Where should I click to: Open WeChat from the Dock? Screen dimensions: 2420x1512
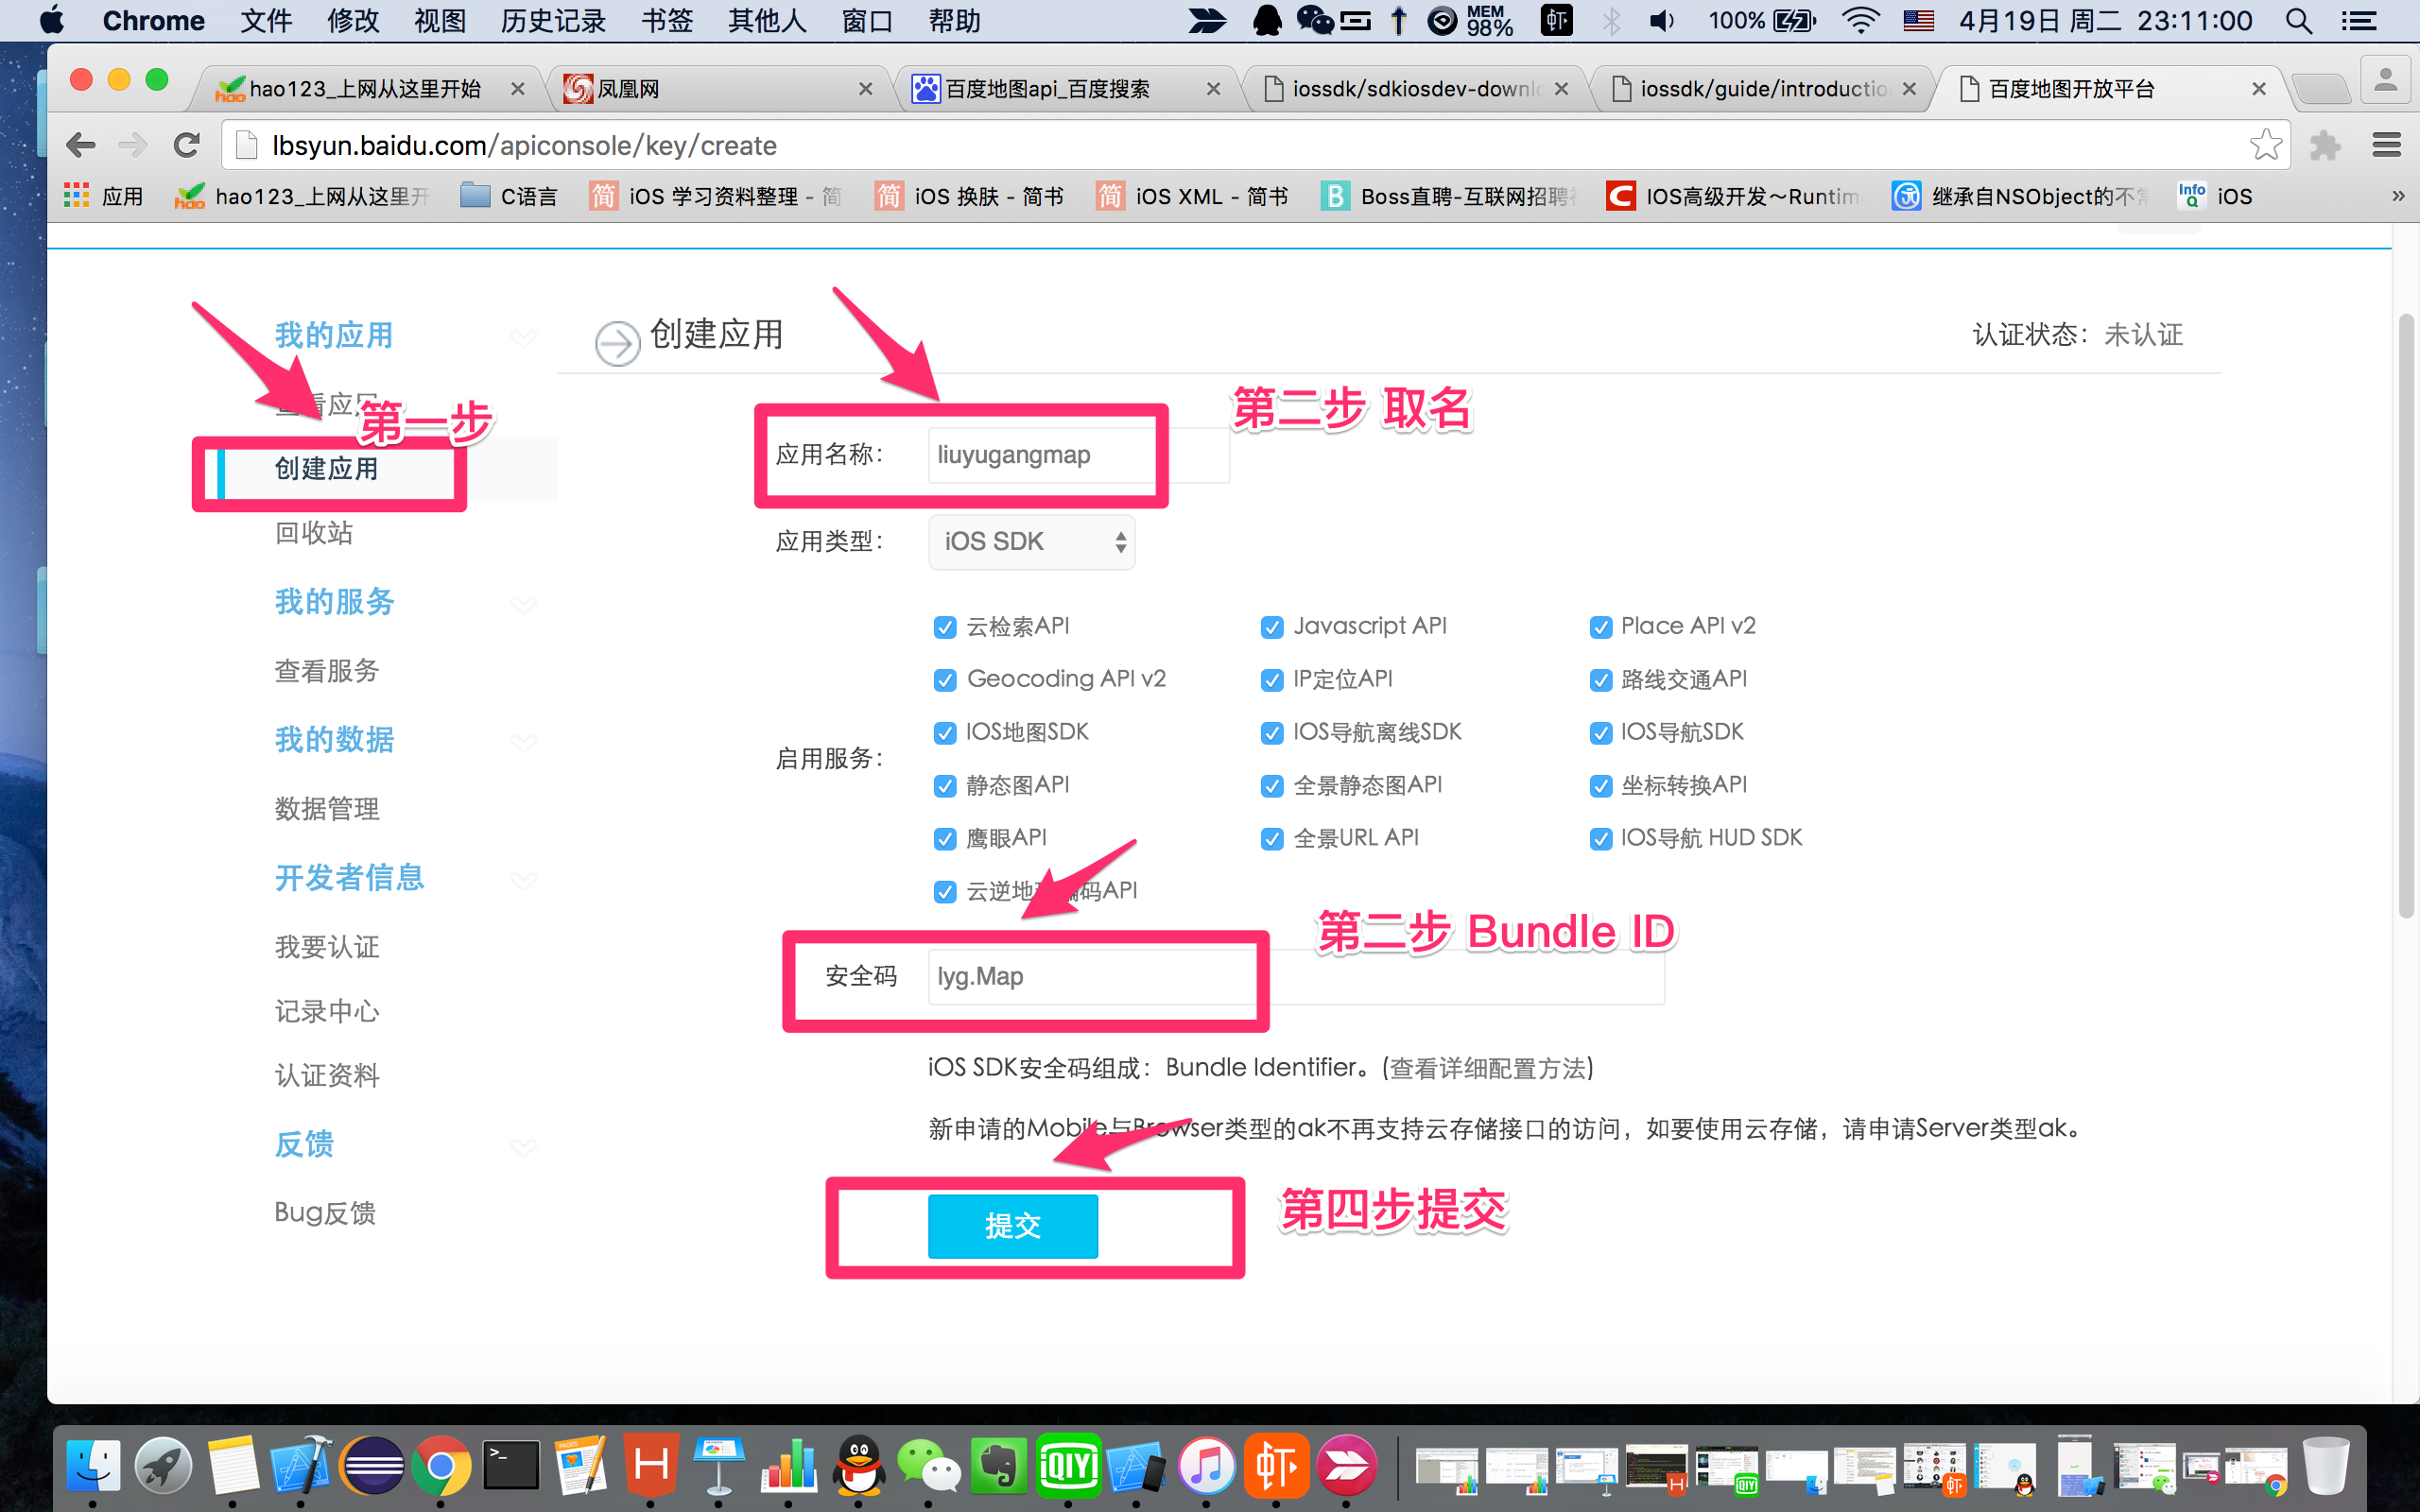929,1466
